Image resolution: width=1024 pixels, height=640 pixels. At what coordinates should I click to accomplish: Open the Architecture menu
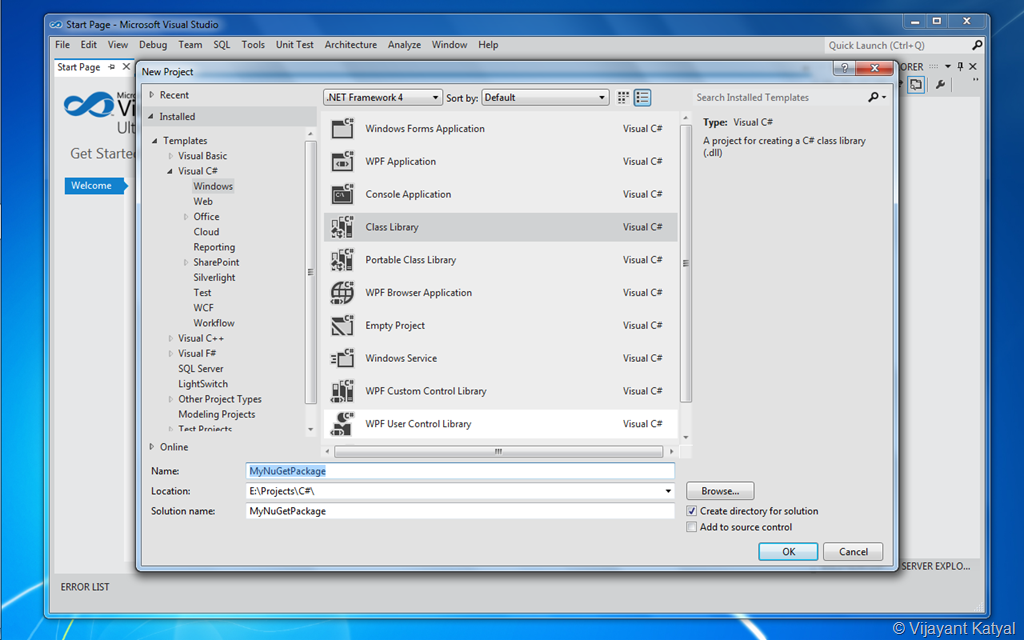click(351, 45)
